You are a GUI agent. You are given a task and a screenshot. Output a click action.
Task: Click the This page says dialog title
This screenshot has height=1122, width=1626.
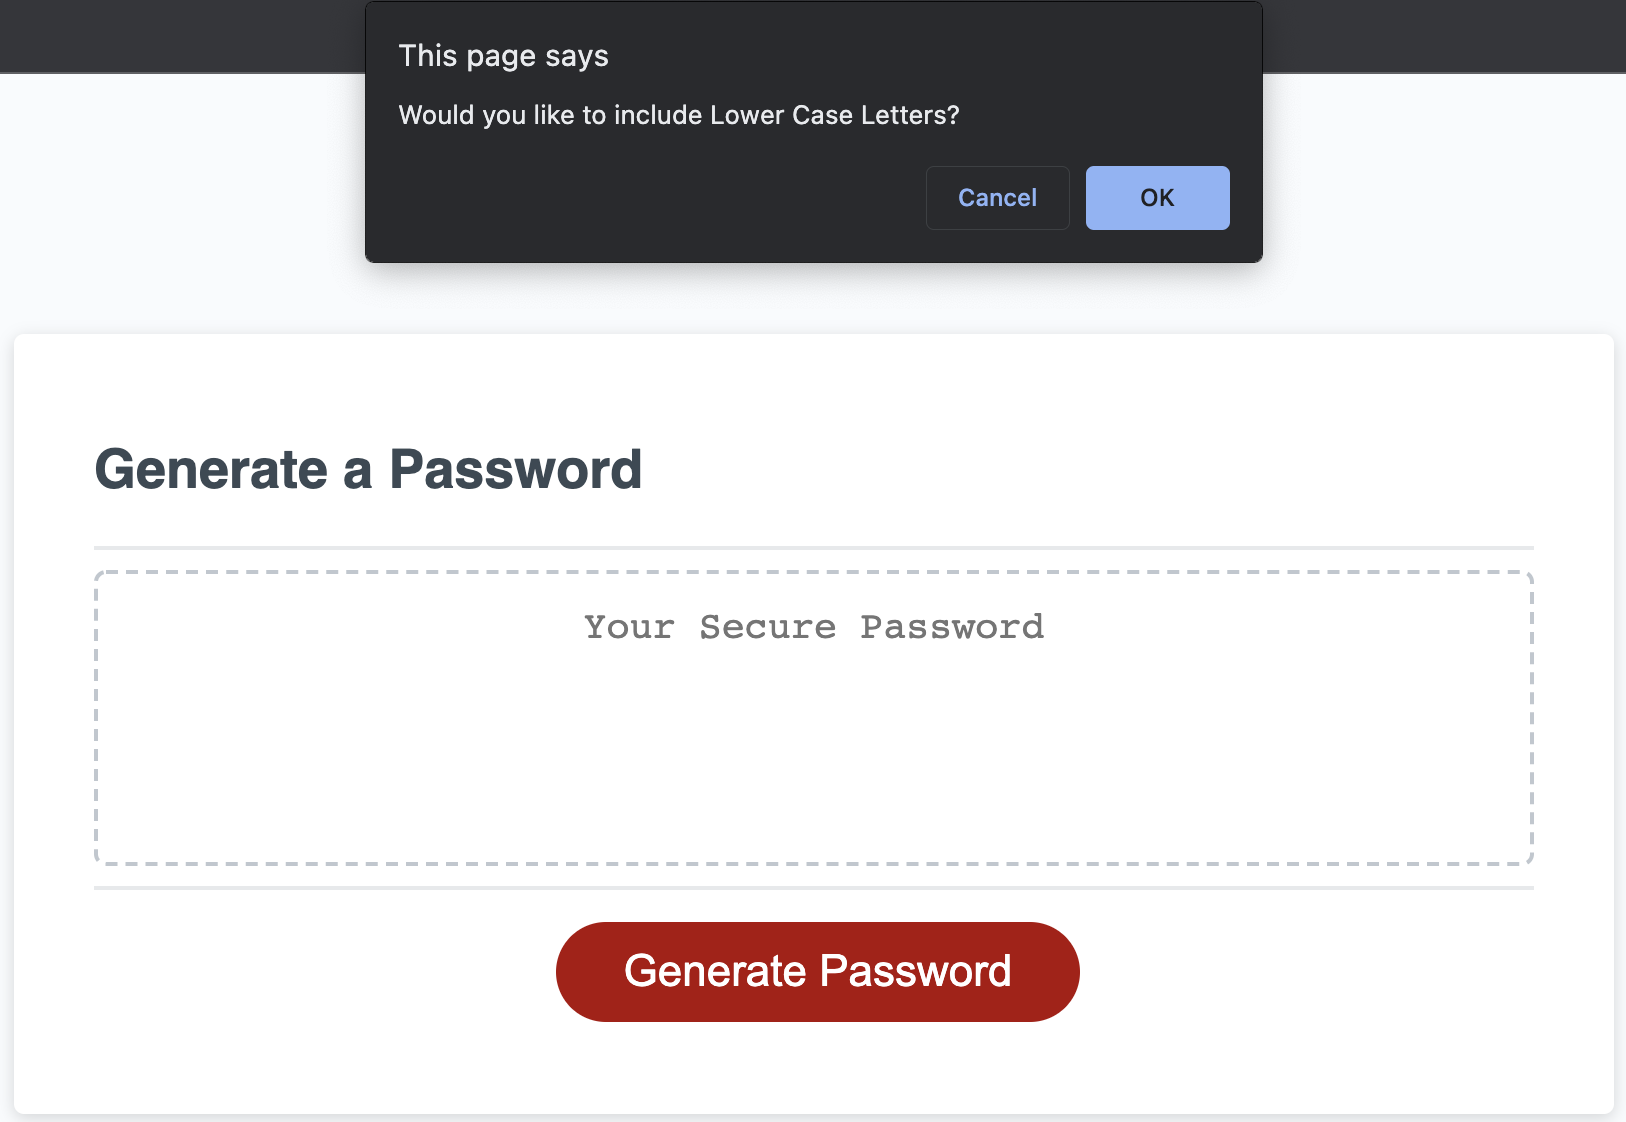504,56
